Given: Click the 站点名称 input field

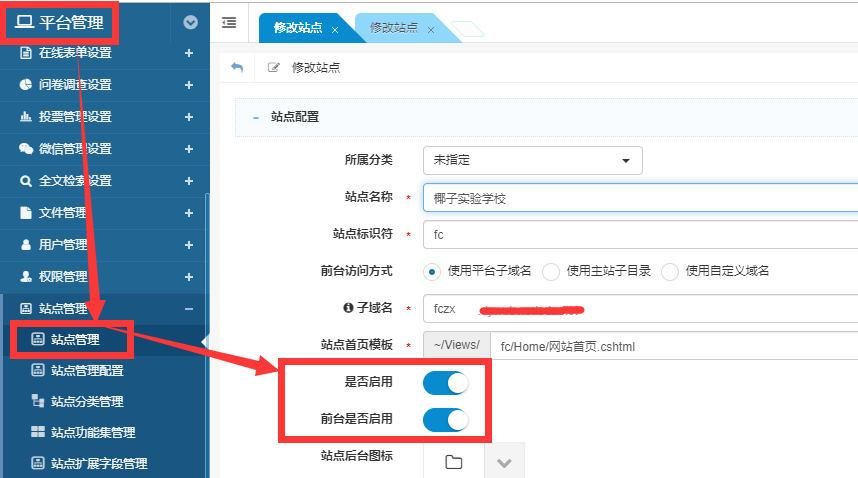Looking at the screenshot, I should (640, 198).
